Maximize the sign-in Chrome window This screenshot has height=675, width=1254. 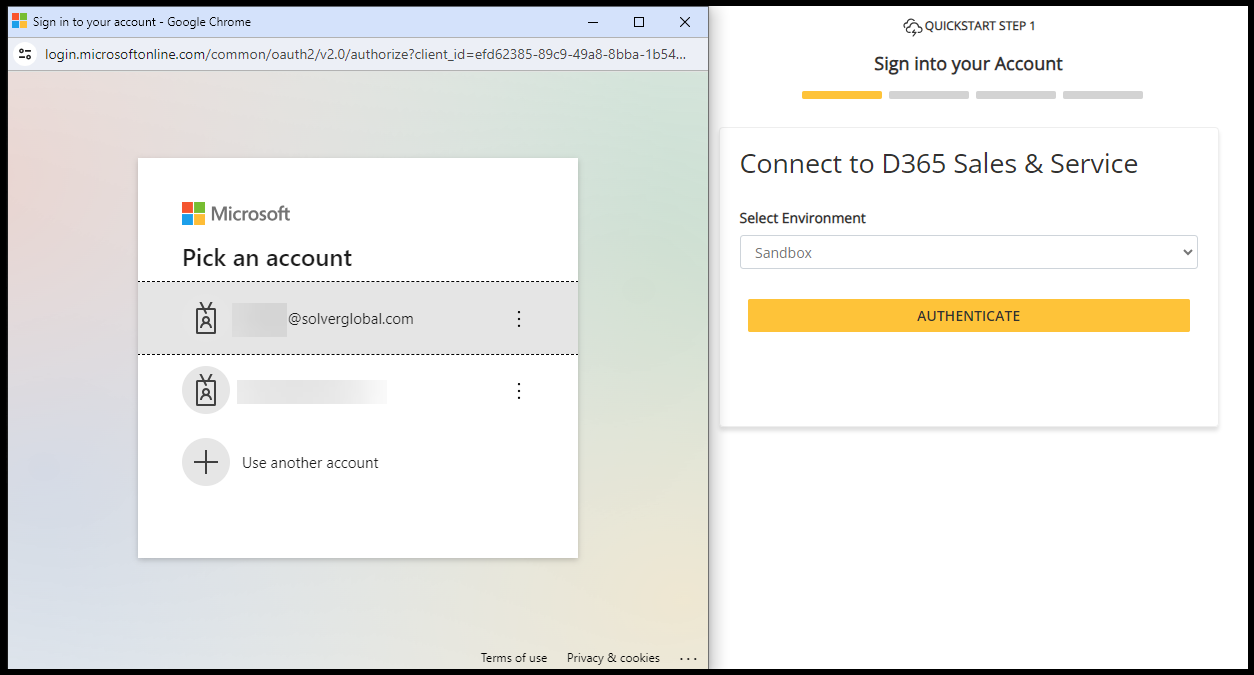(x=639, y=22)
